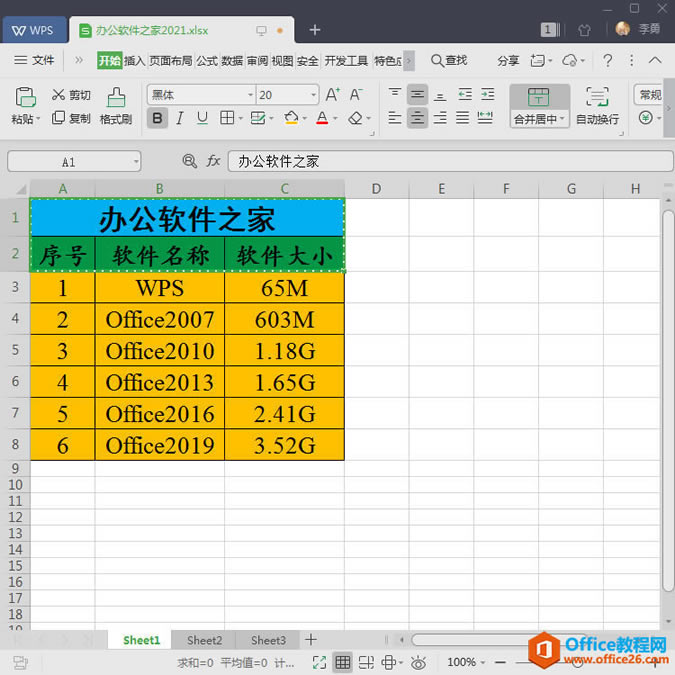Toggle reading mode crosshair icon
The width and height of the screenshot is (675, 675).
point(389,663)
